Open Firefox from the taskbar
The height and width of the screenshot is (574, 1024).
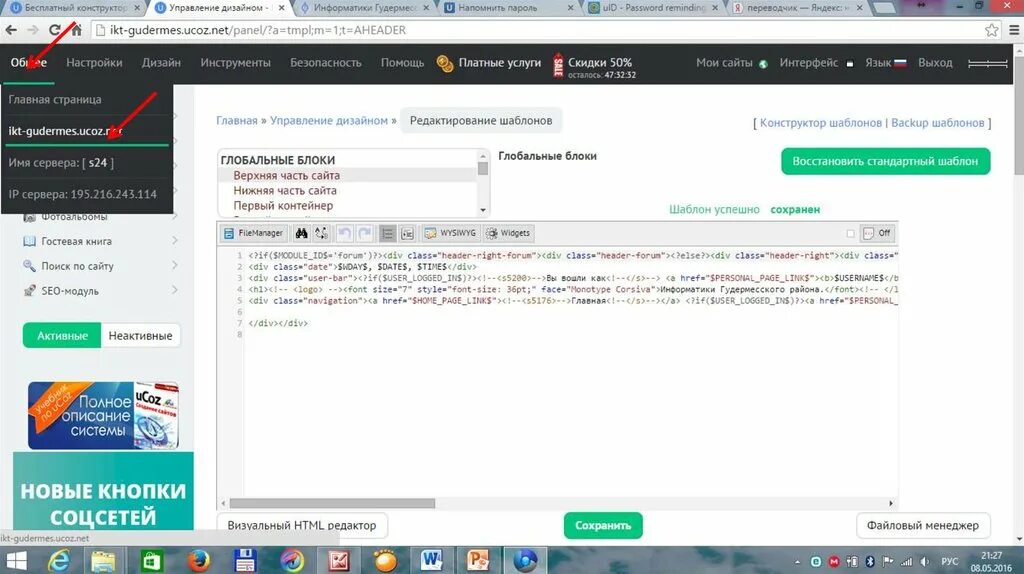coord(199,560)
